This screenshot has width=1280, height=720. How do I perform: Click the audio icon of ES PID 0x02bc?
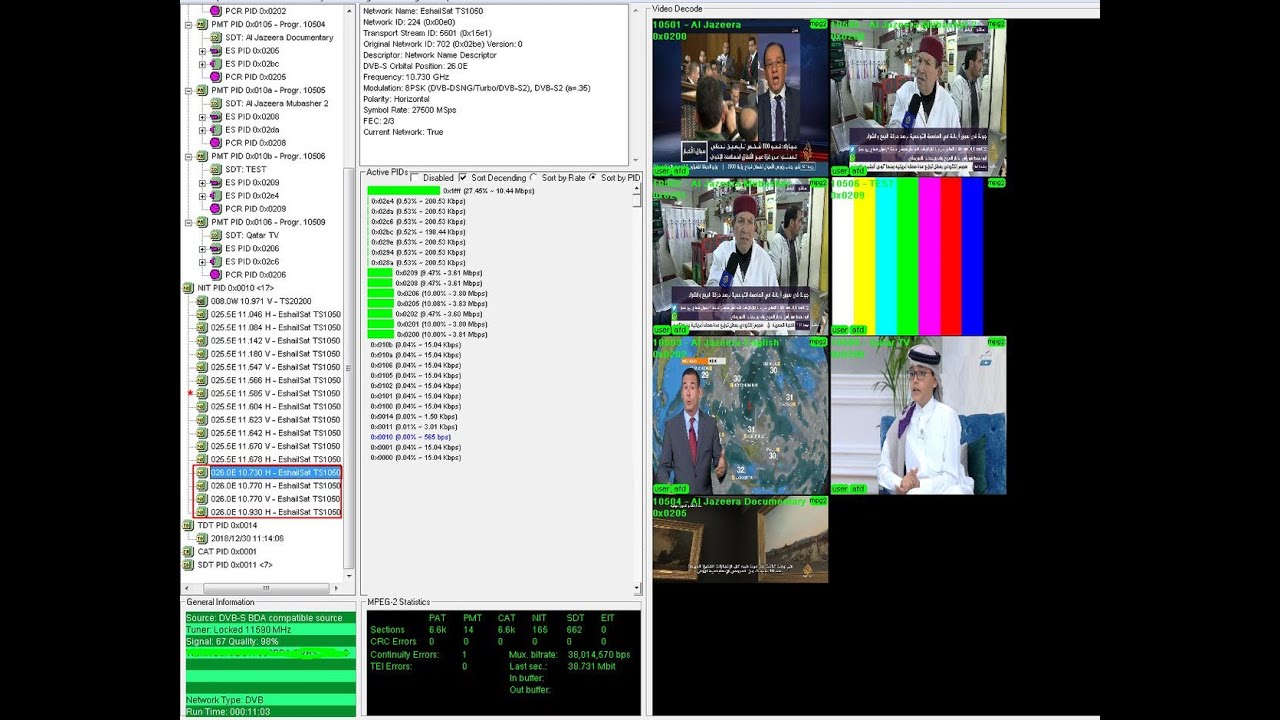pyautogui.click(x=215, y=63)
